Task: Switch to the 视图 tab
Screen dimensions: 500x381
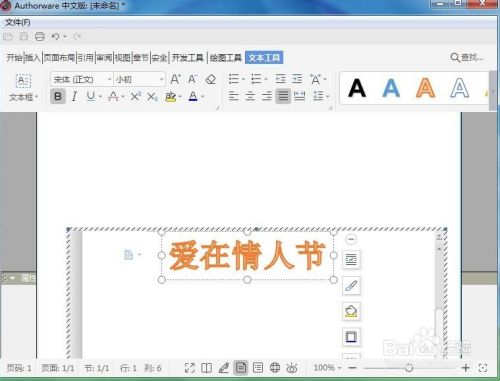Action: (122, 58)
